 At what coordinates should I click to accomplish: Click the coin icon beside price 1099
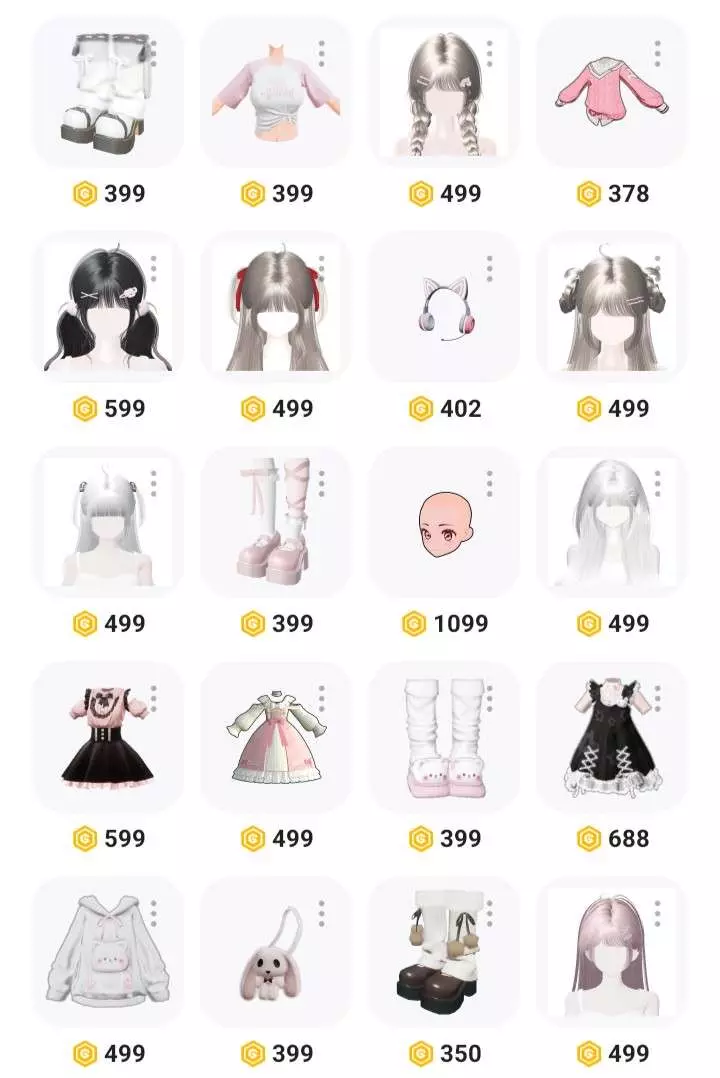pyautogui.click(x=414, y=624)
